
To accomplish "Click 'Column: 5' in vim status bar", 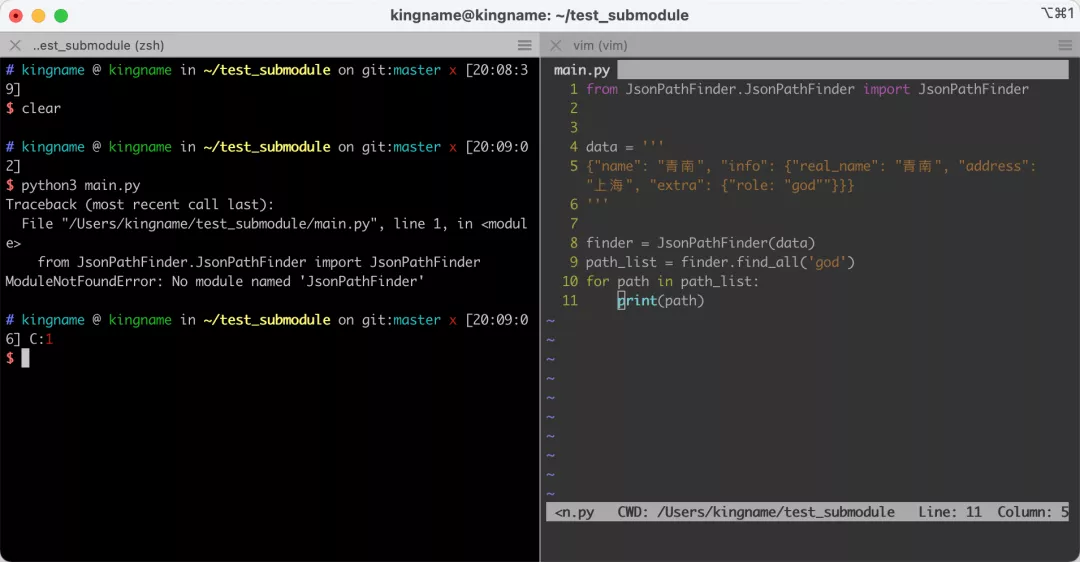I will point(1033,512).
